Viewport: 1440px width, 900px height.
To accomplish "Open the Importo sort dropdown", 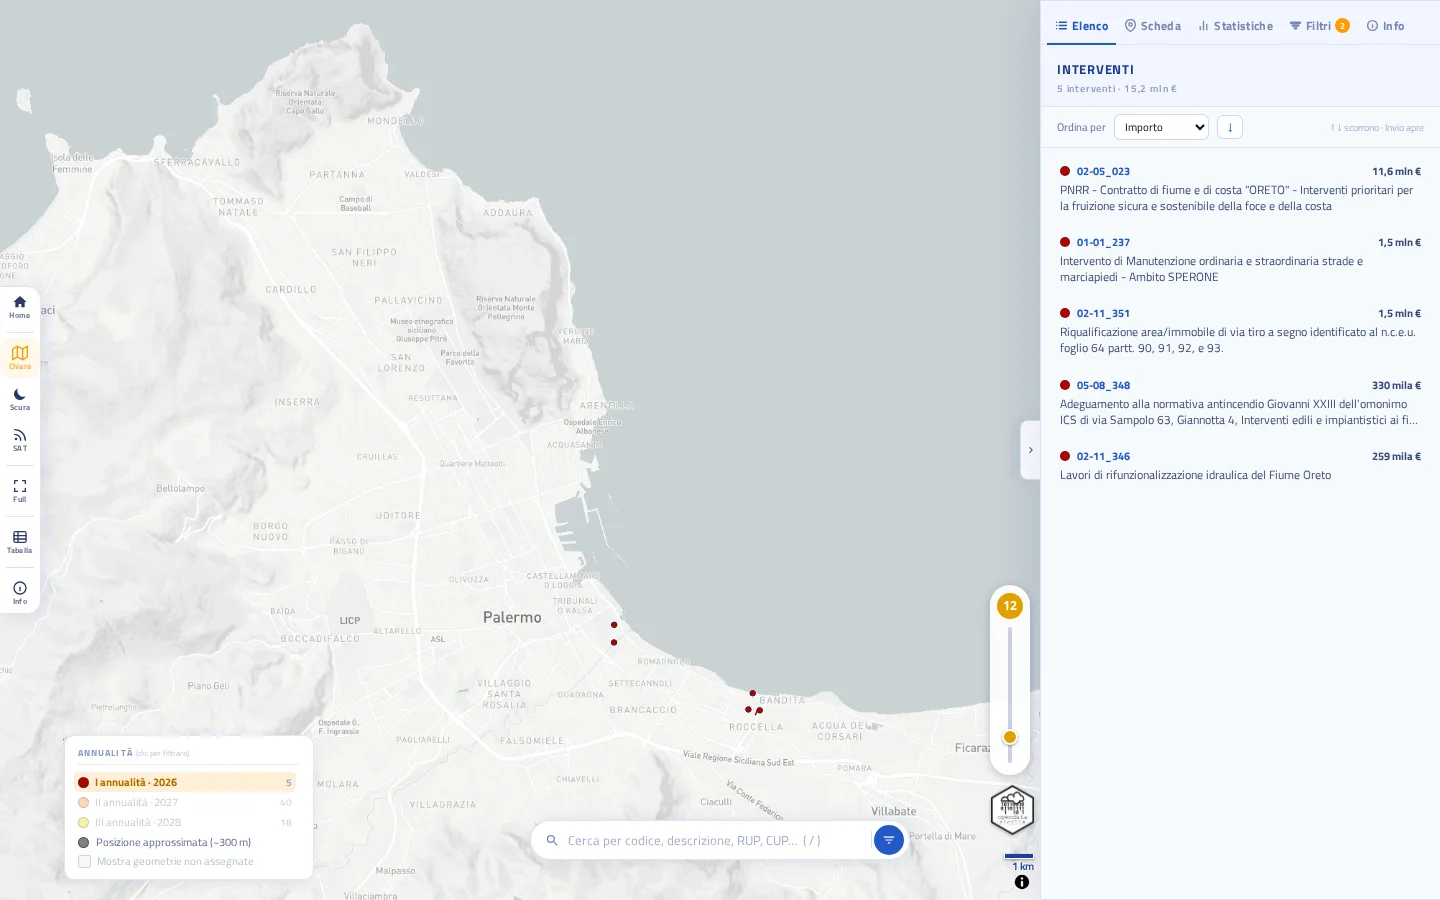I will pos(1161,127).
